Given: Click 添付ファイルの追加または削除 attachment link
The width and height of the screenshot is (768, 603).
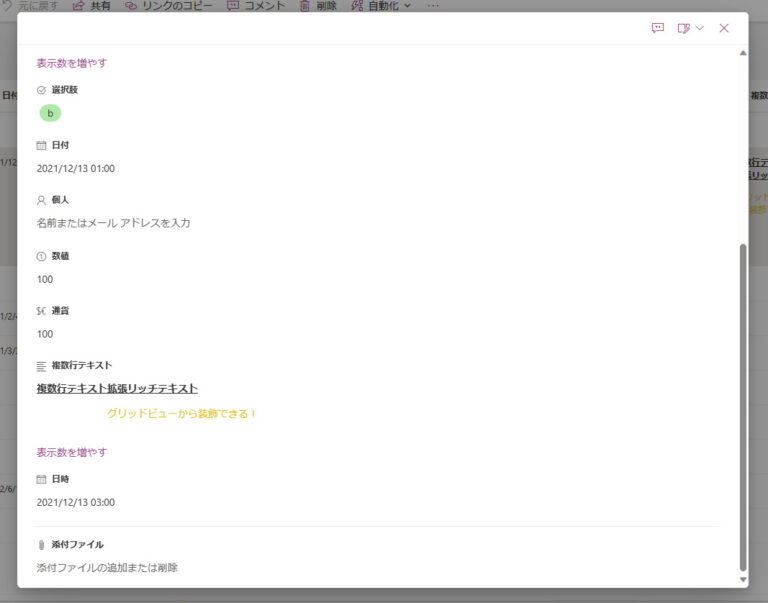Looking at the screenshot, I should 107,567.
